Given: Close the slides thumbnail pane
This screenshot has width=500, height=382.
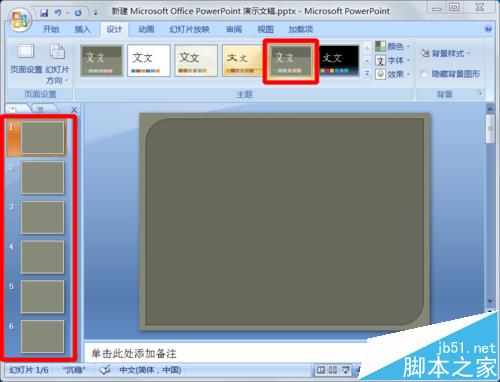Looking at the screenshot, I should click(x=74, y=110).
